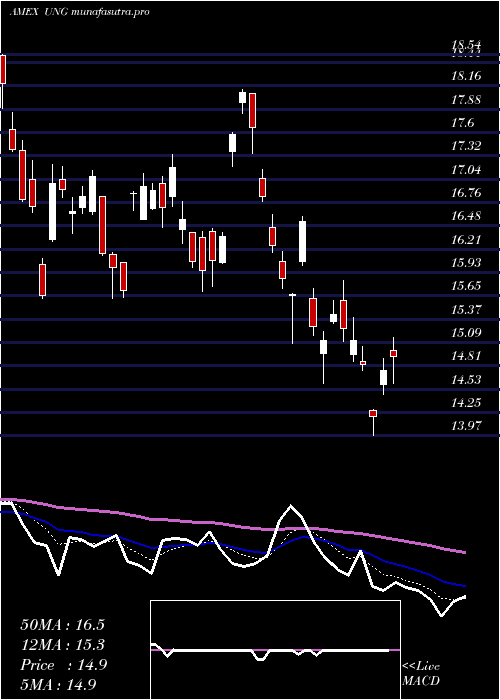The height and width of the screenshot is (700, 500).
Task: Select the 16.76 price axis label
Action: click(466, 193)
